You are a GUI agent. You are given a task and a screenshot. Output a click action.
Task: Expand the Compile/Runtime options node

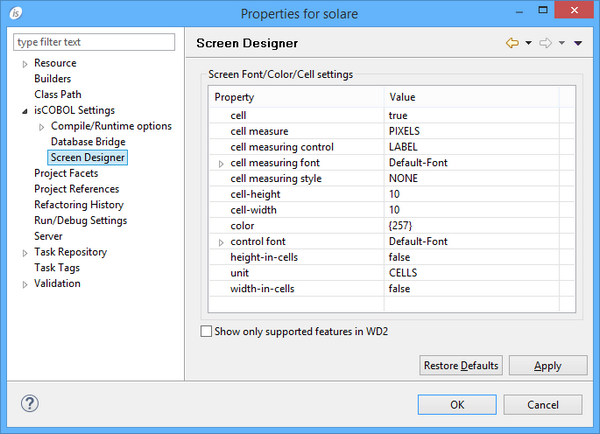tap(41, 127)
